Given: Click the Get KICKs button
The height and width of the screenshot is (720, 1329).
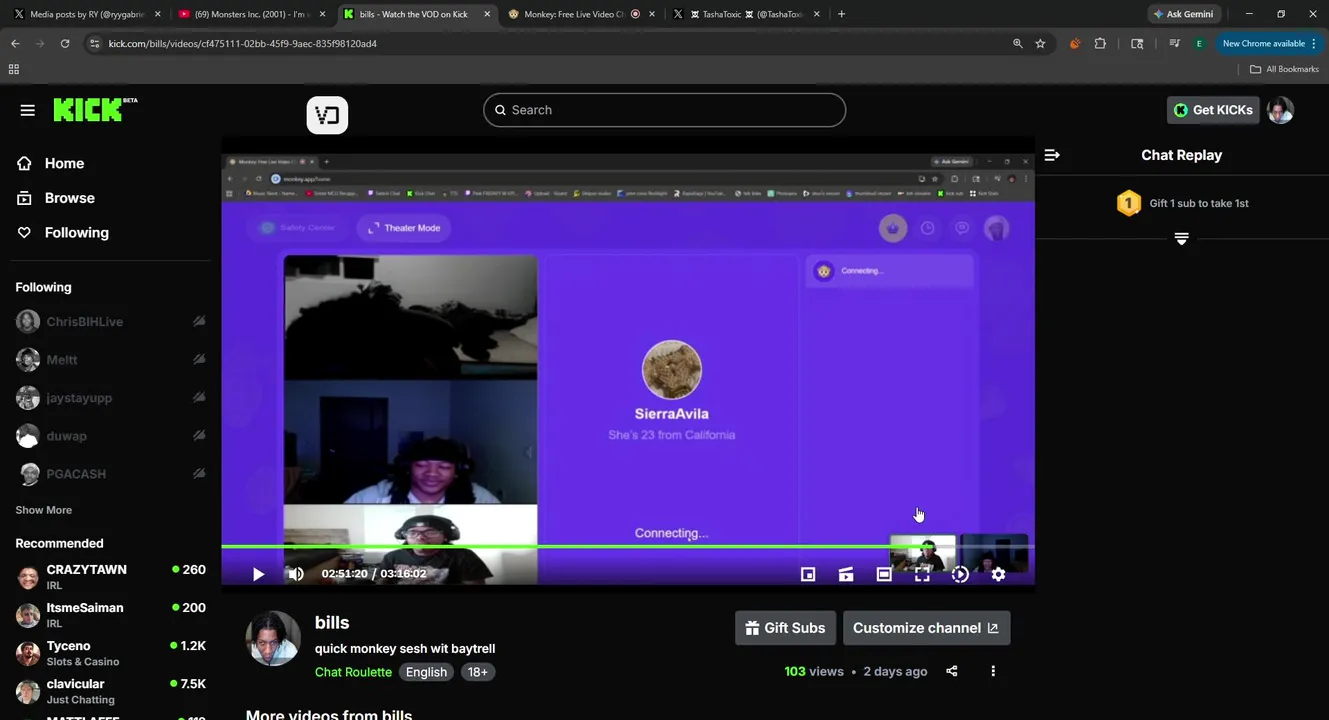Looking at the screenshot, I should click(1212, 110).
